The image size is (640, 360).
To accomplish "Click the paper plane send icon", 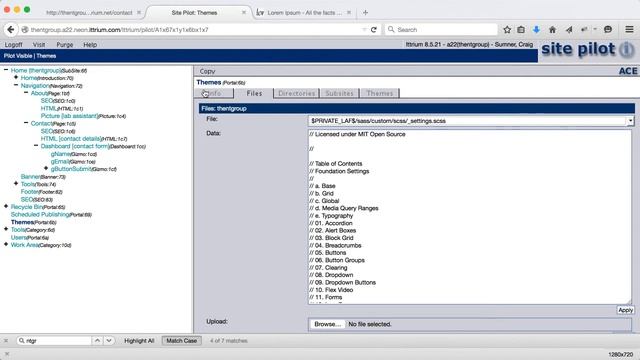I will 569,29.
